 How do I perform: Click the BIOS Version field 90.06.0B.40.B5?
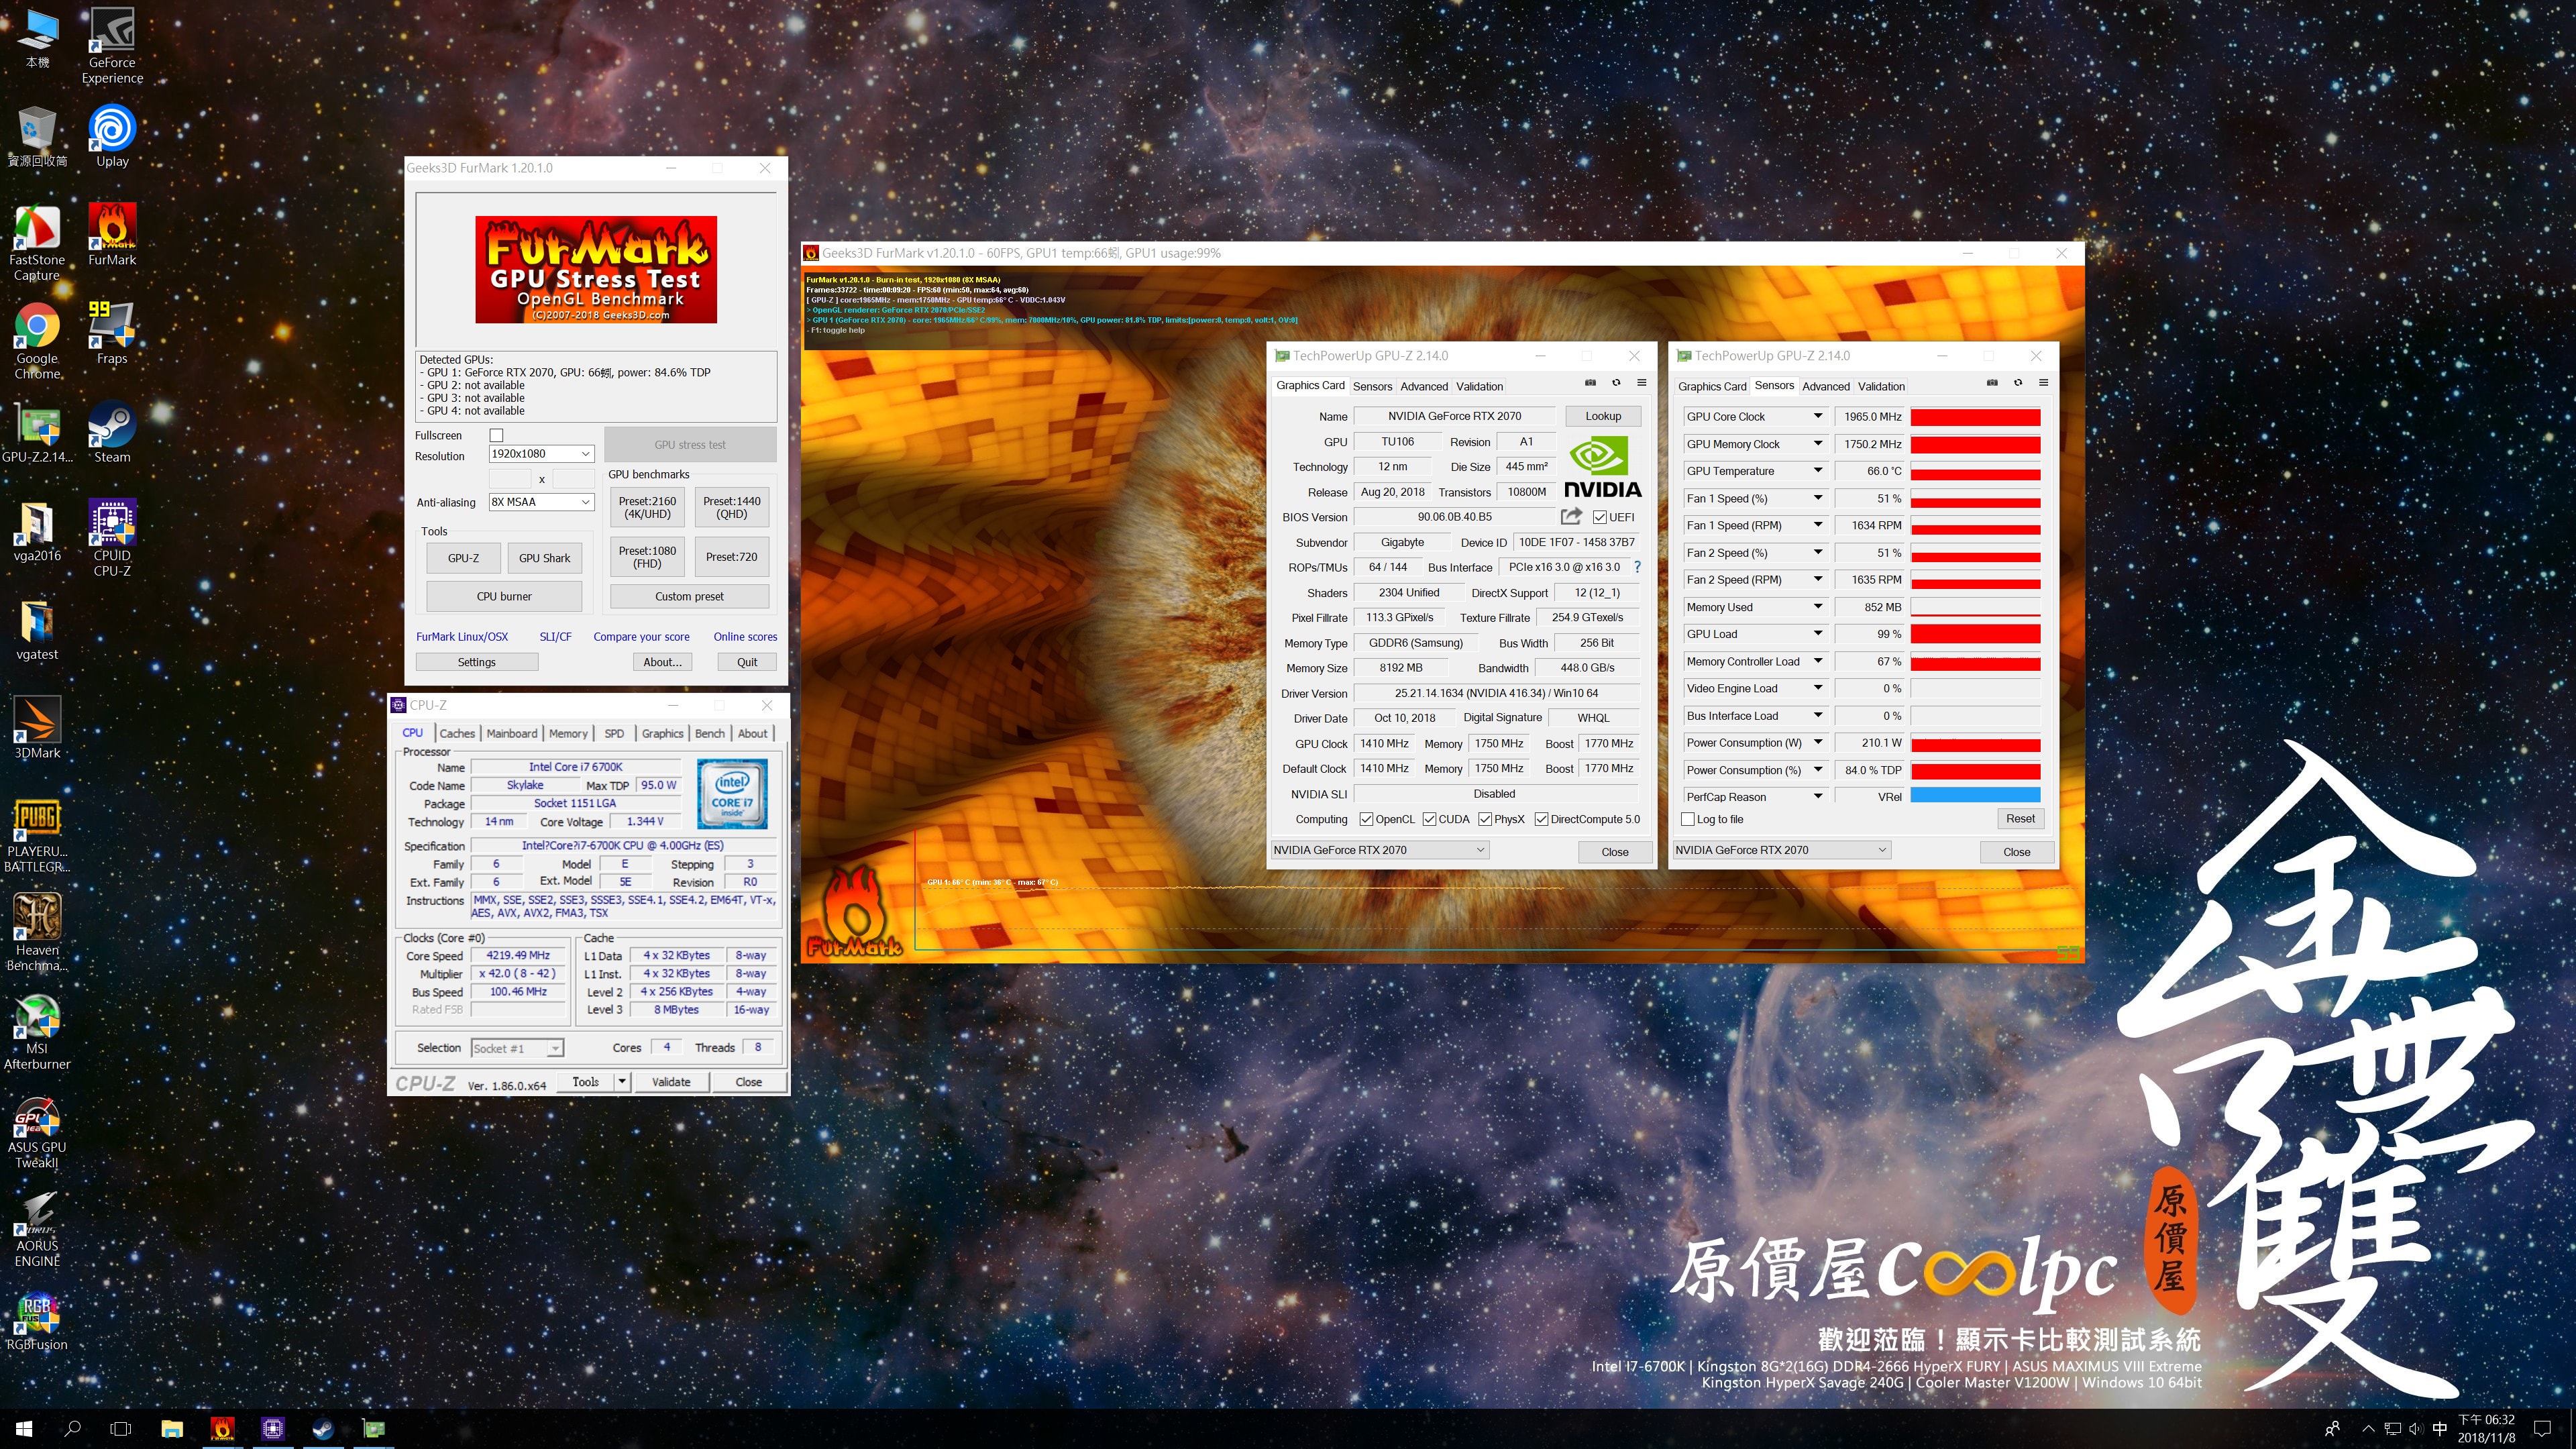(x=1454, y=517)
